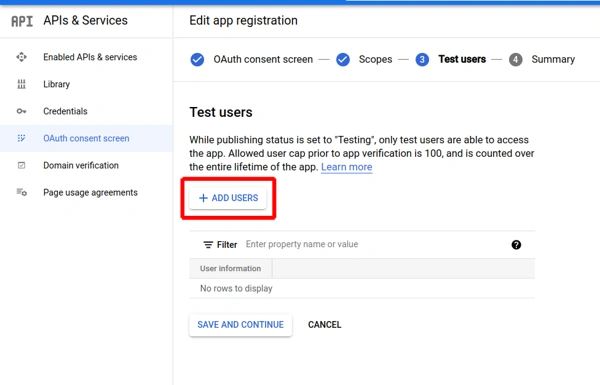Viewport: 600px width, 385px height.
Task: Click the CANCEL button
Action: point(324,325)
